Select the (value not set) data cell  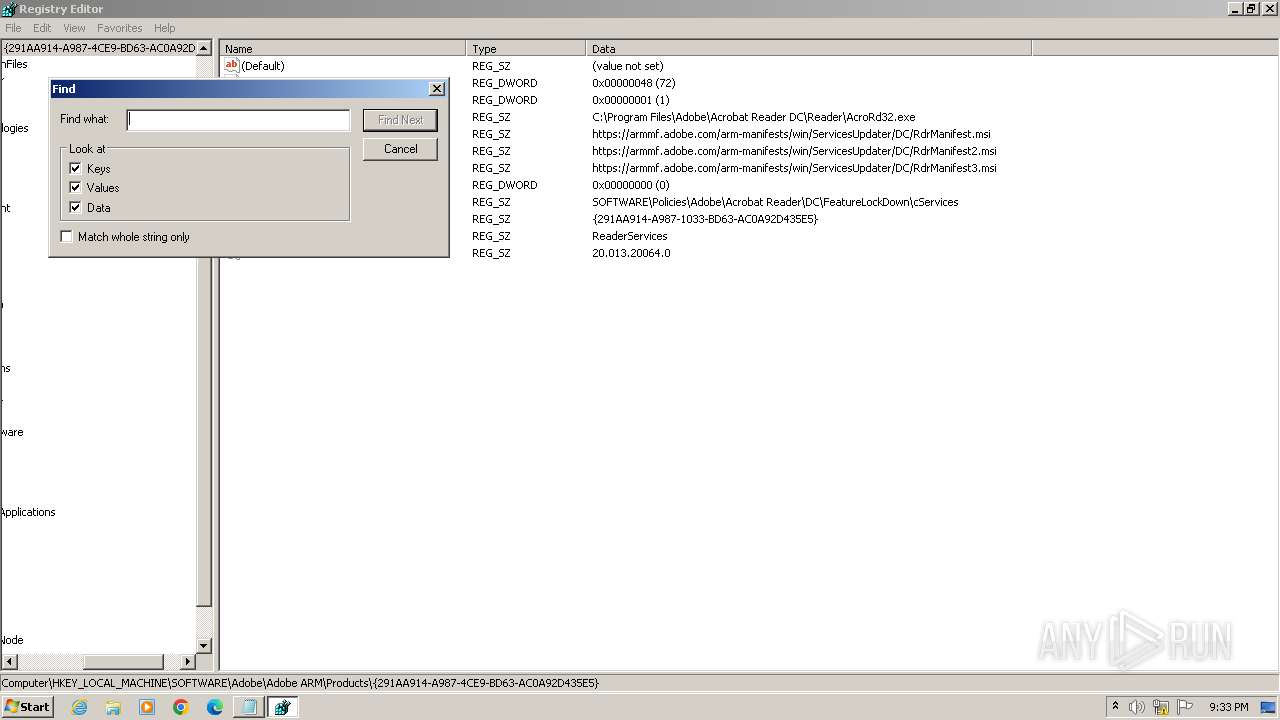coord(627,66)
